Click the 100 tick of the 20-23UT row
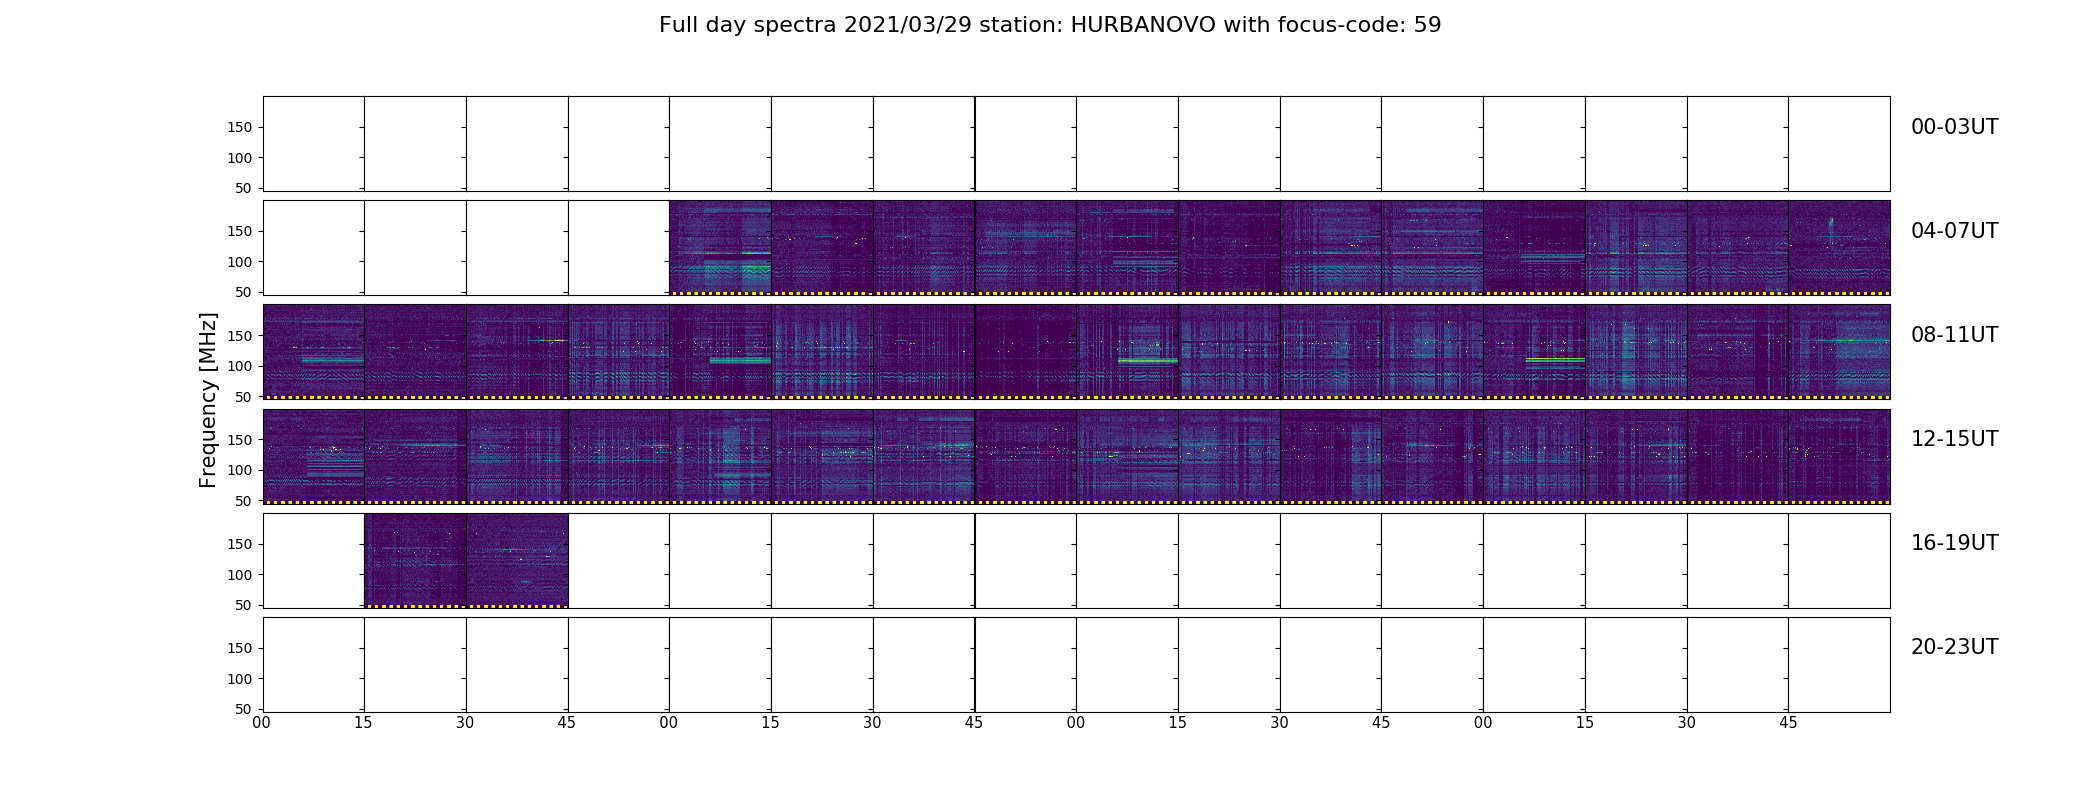 click(x=240, y=679)
